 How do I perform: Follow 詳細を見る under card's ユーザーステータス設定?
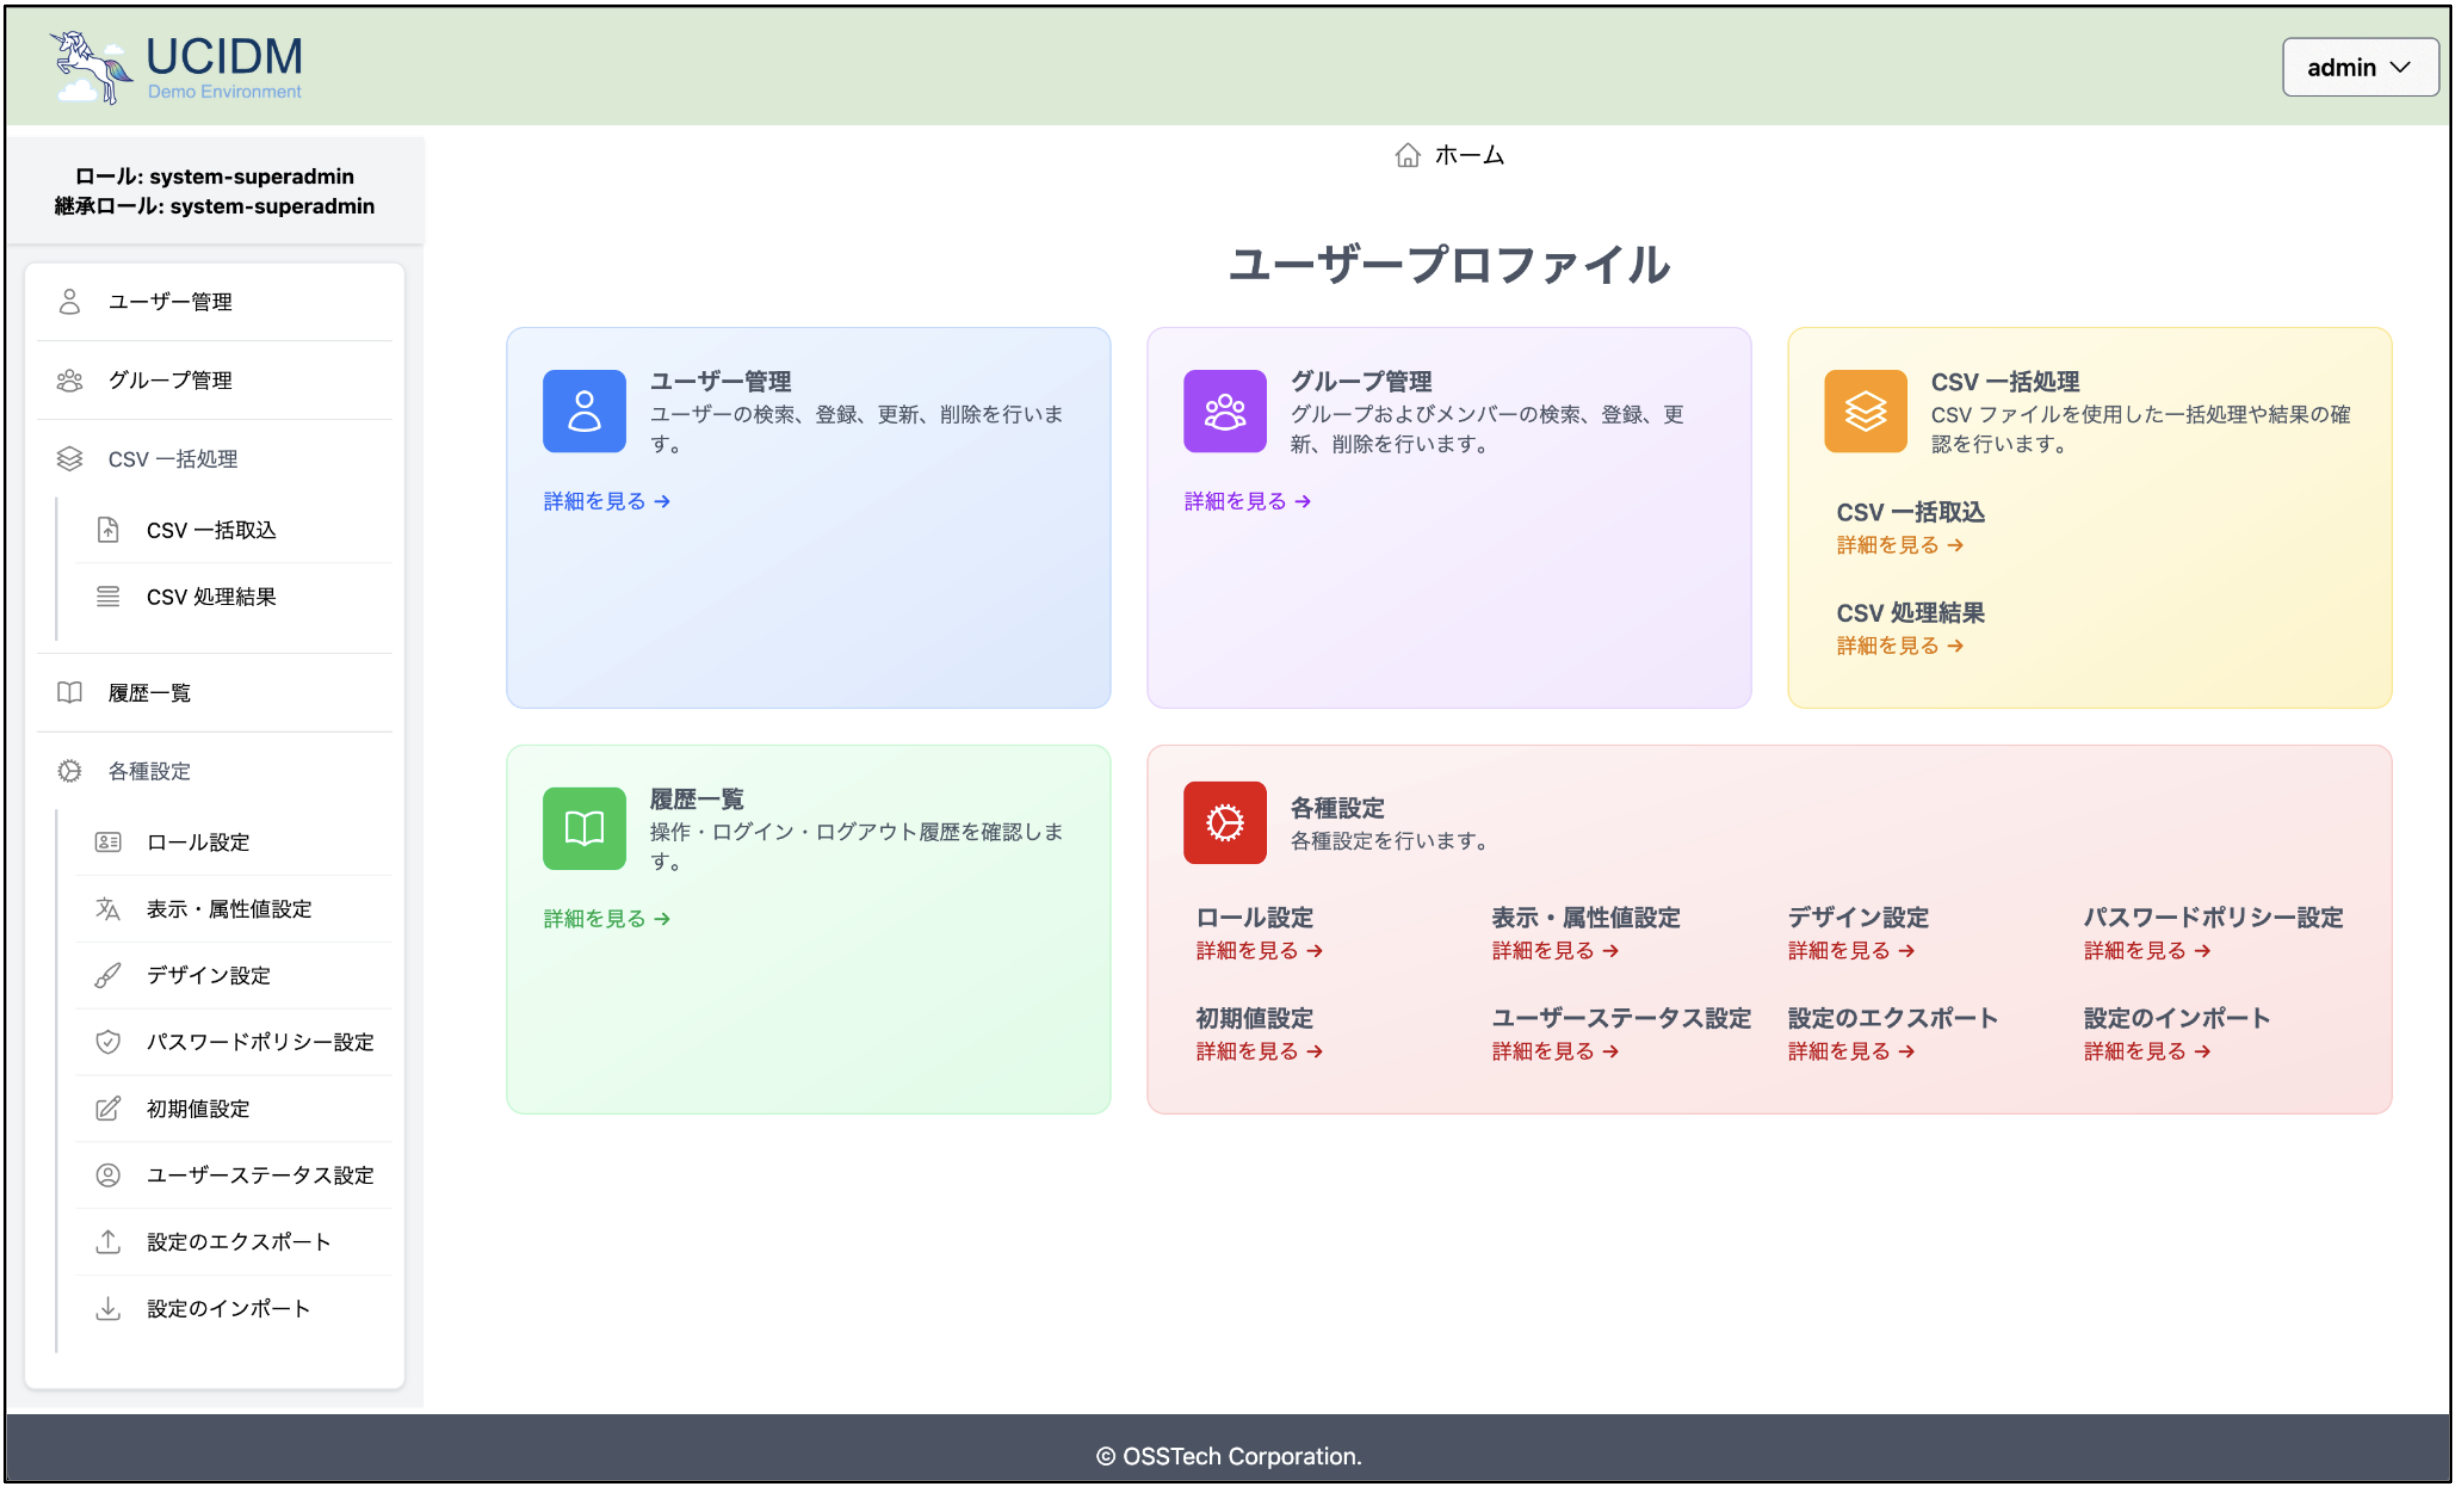point(1556,1052)
